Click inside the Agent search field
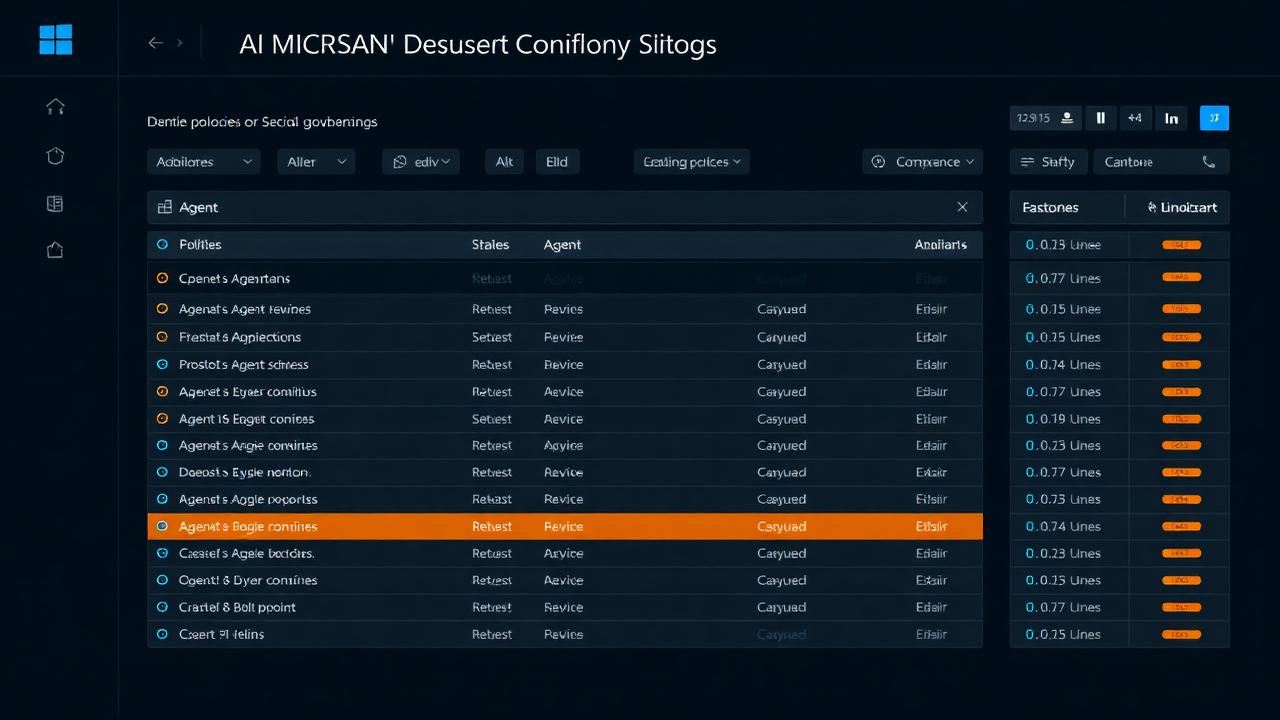 click(x=565, y=207)
